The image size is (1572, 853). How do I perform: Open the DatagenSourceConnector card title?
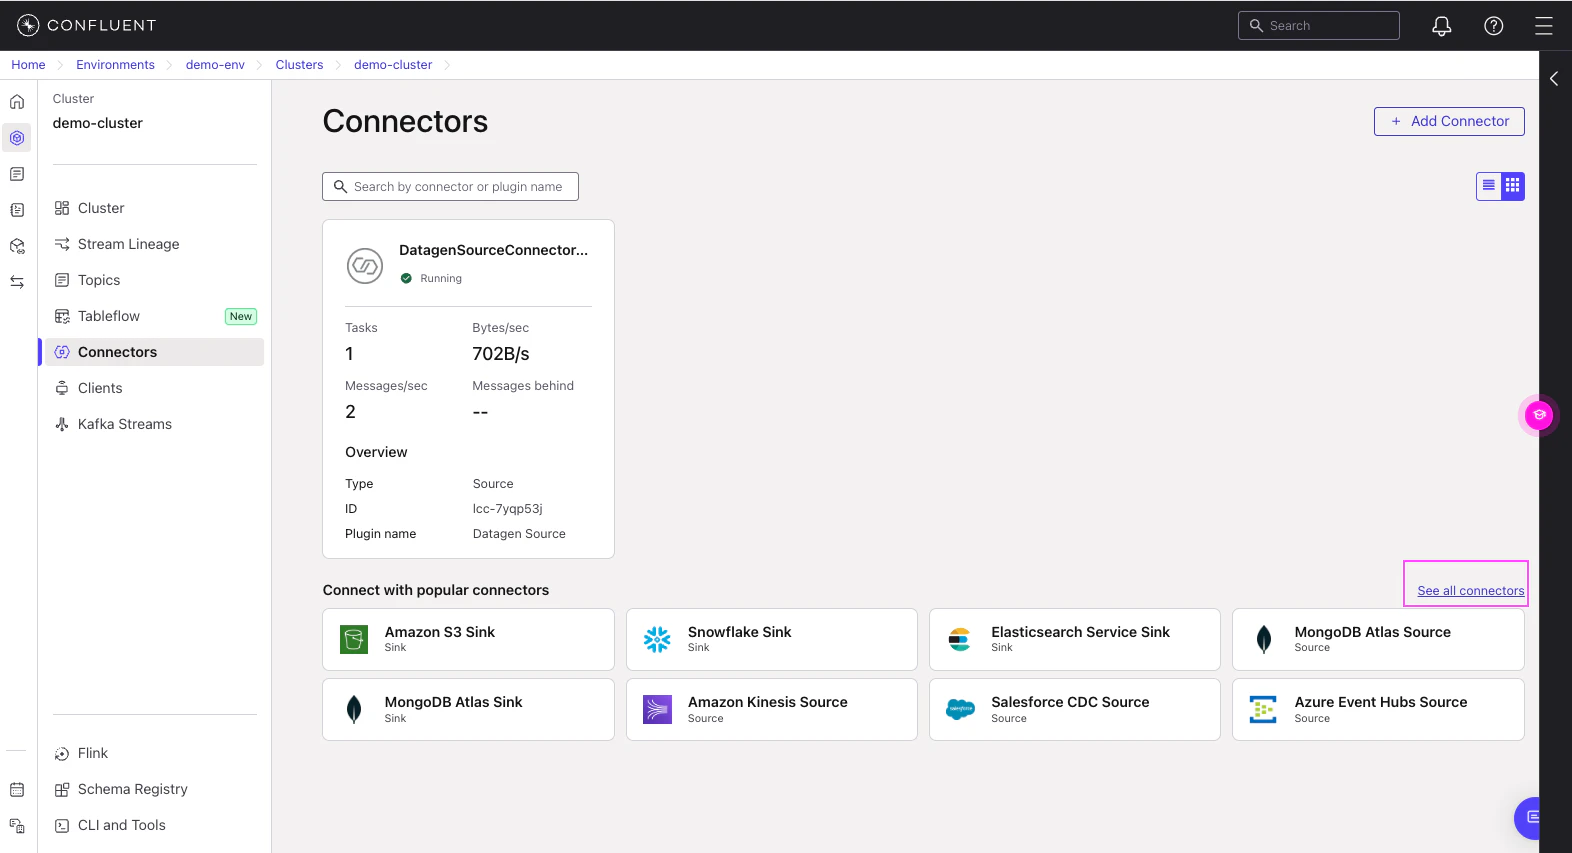point(493,250)
